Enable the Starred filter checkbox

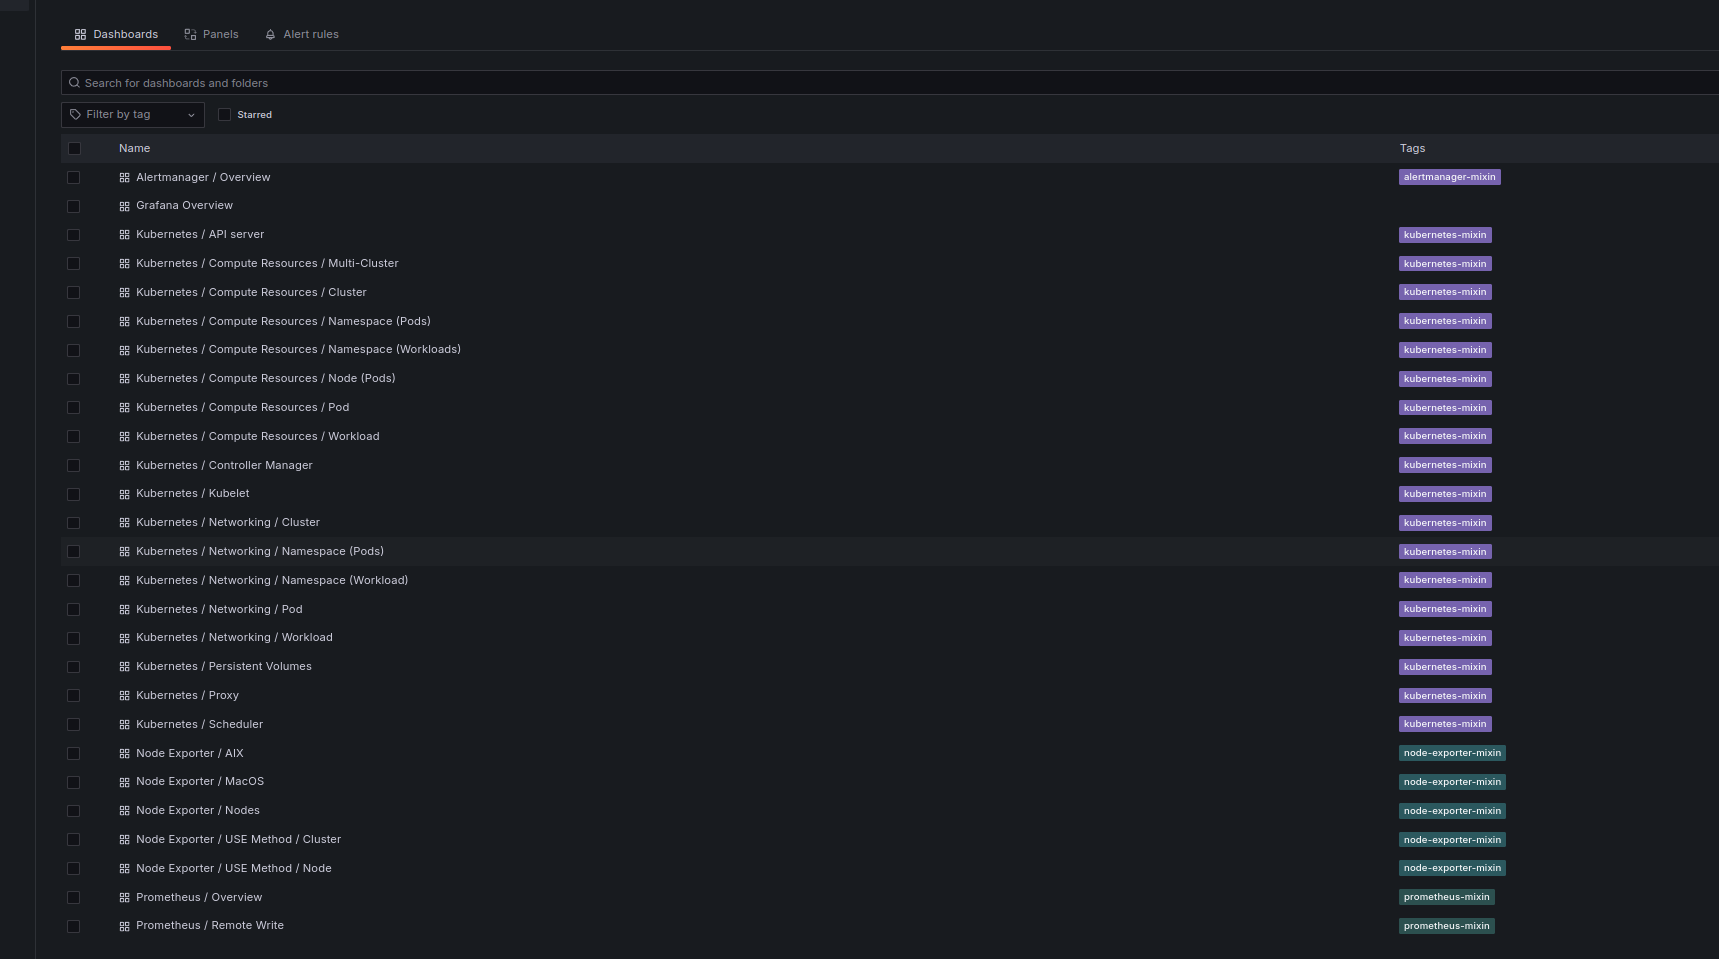[224, 115]
